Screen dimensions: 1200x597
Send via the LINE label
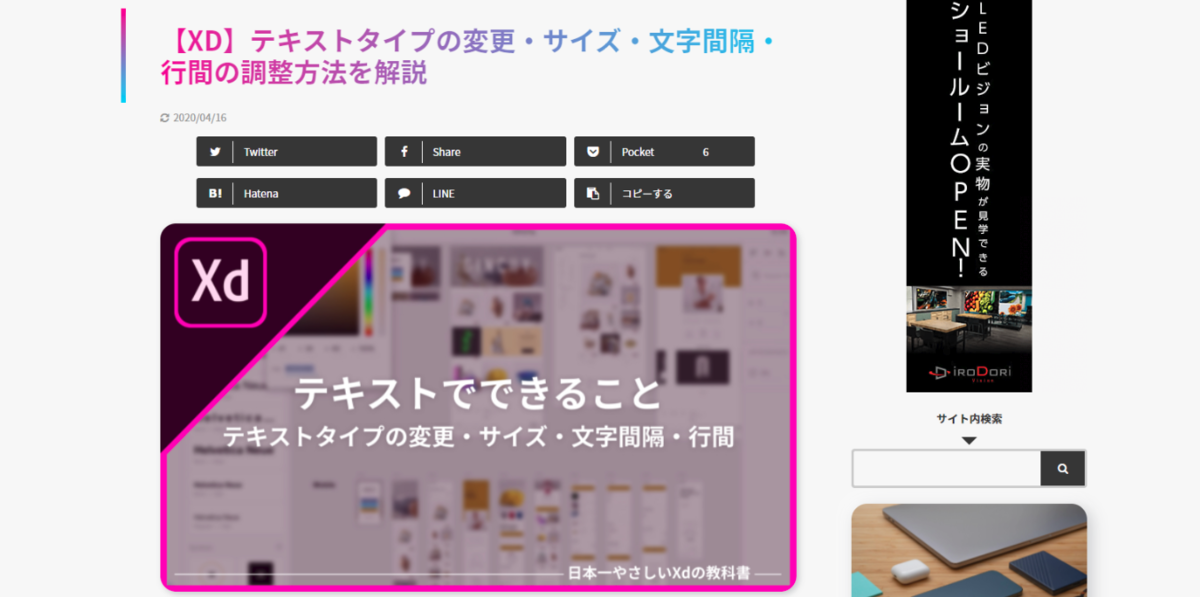click(443, 193)
